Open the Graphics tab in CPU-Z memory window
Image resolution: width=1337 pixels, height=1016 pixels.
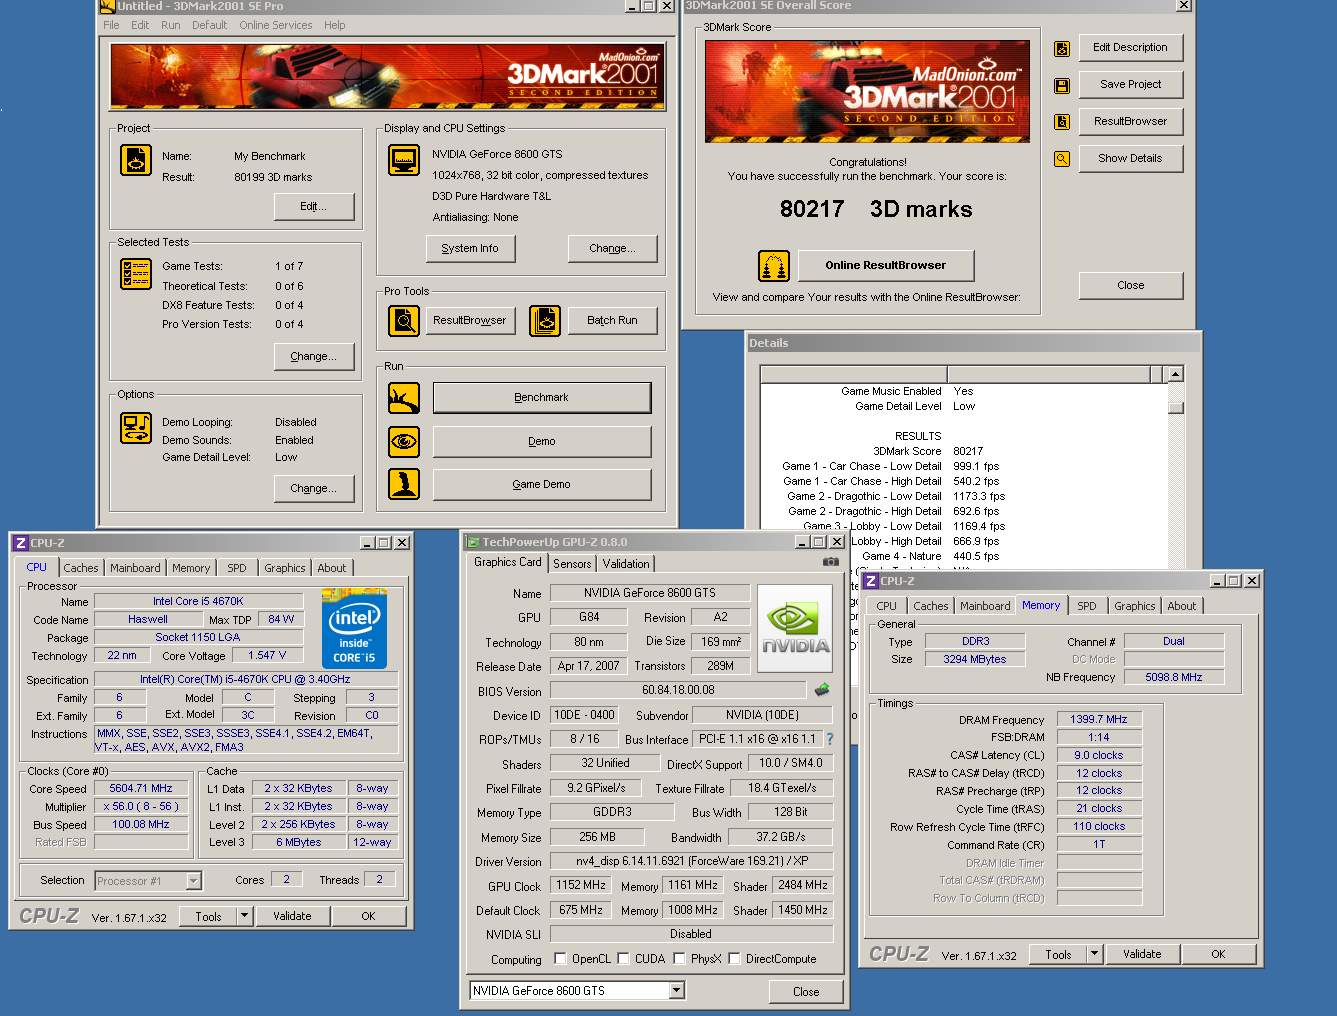click(x=1135, y=606)
